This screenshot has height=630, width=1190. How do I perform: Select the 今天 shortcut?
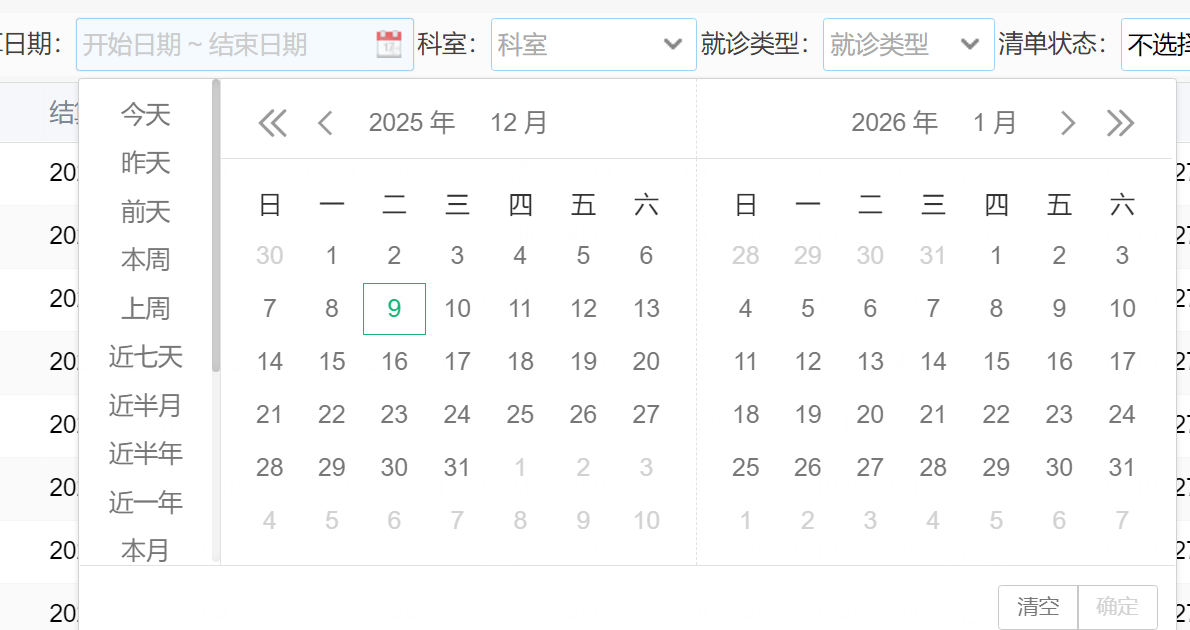coord(146,114)
